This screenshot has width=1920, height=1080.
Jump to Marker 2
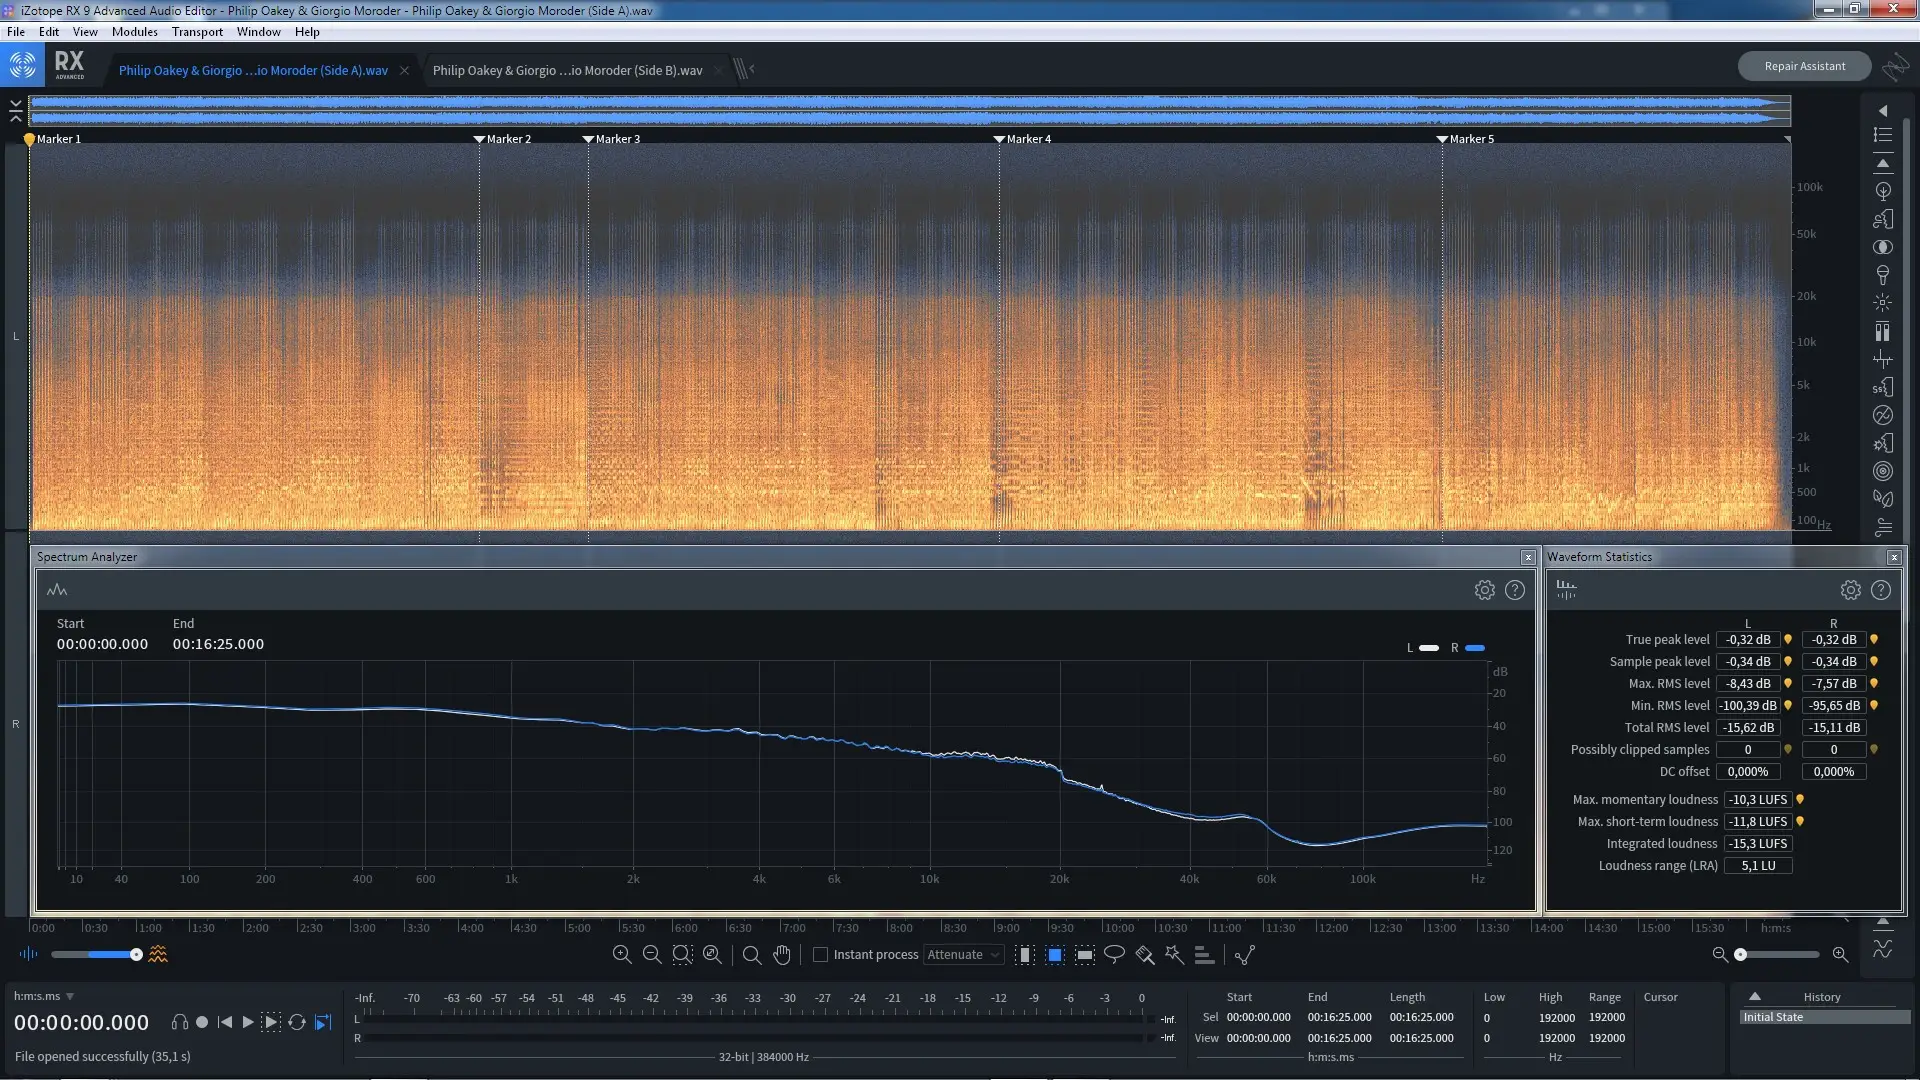(502, 139)
